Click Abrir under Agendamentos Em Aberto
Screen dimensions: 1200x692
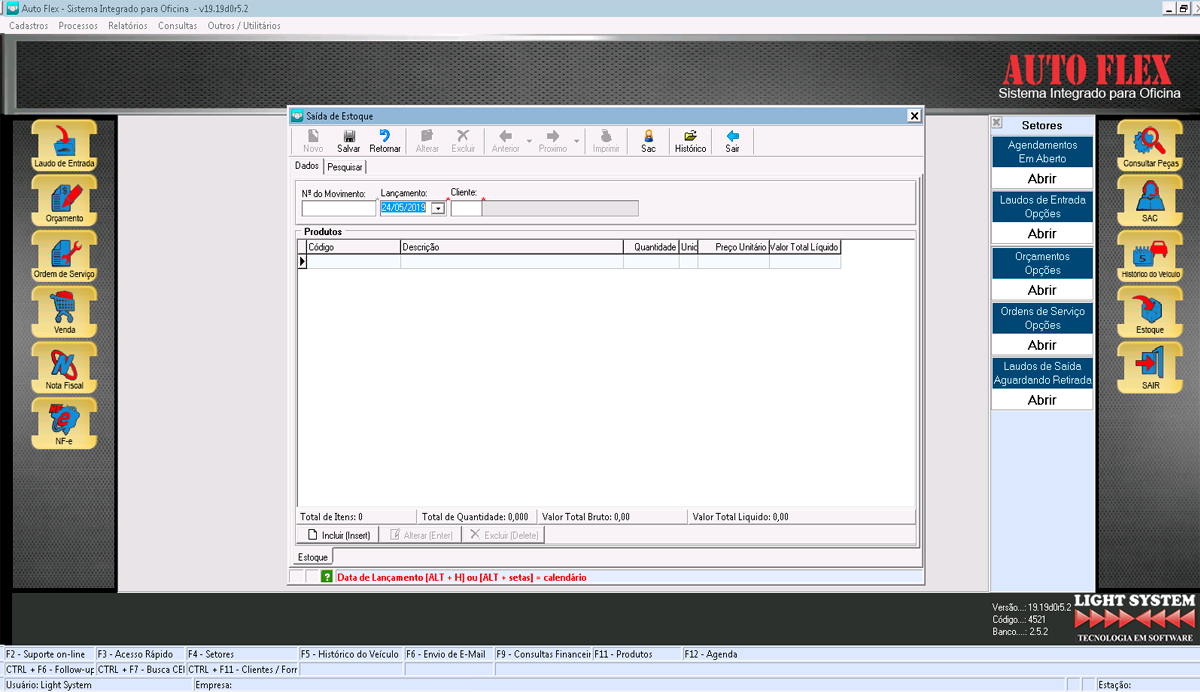[x=1042, y=179]
